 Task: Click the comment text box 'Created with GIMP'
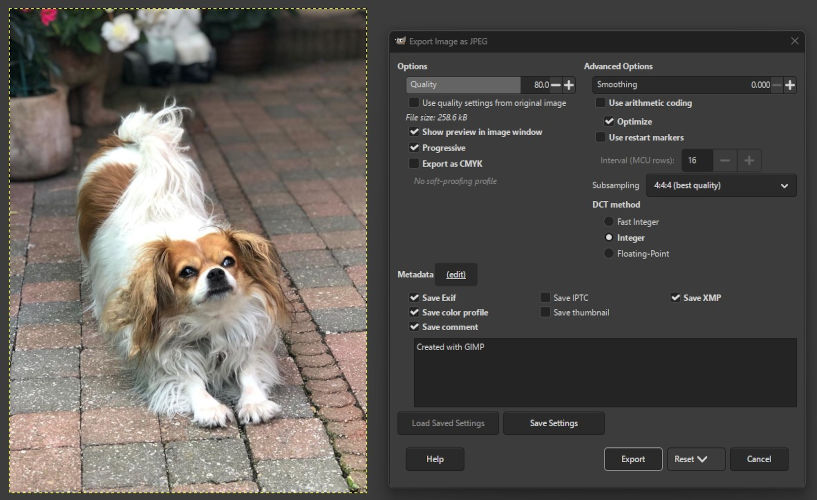click(605, 372)
